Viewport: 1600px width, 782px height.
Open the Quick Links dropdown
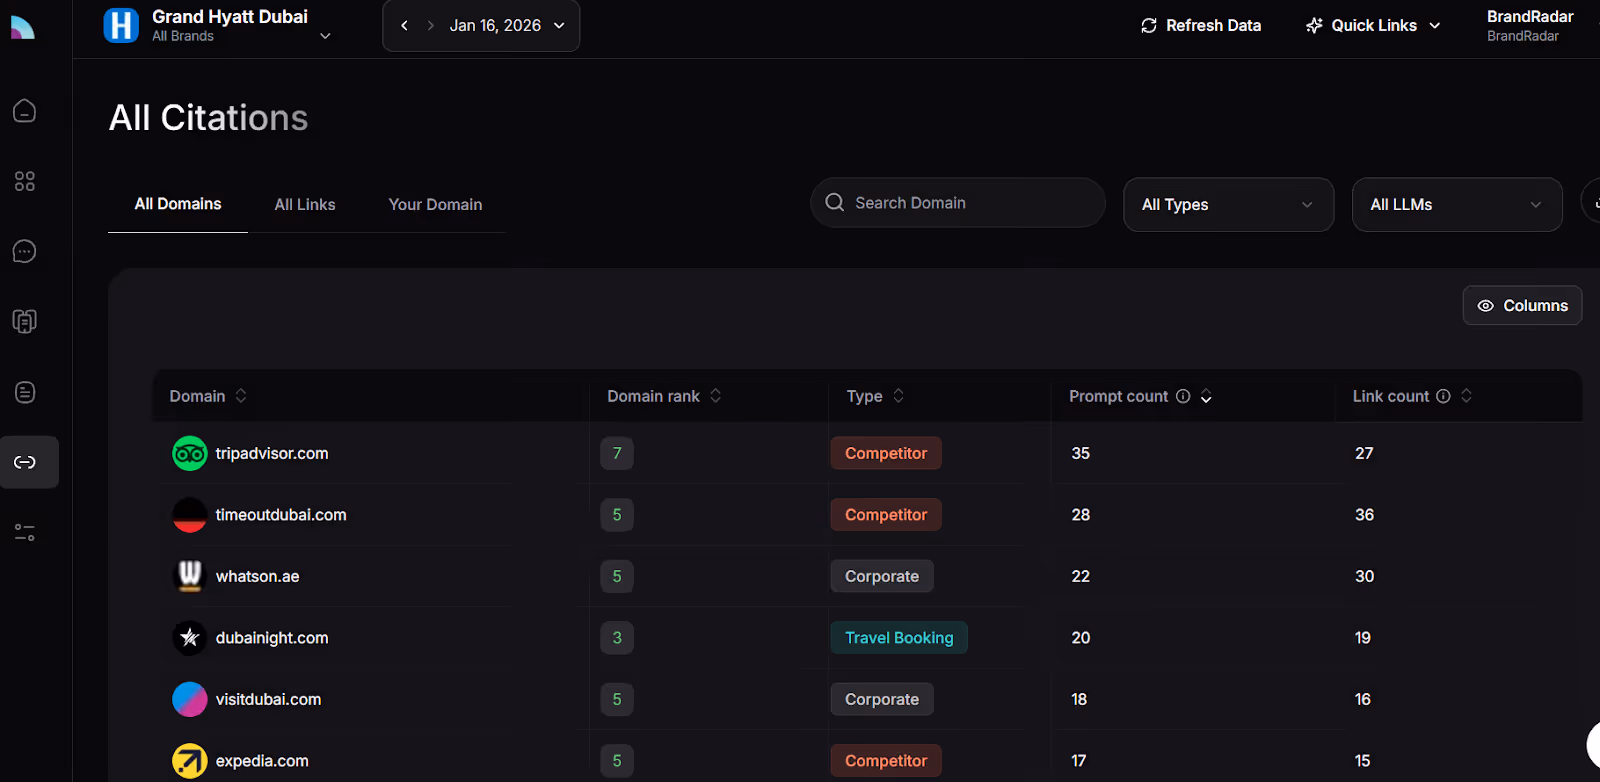(x=1373, y=26)
